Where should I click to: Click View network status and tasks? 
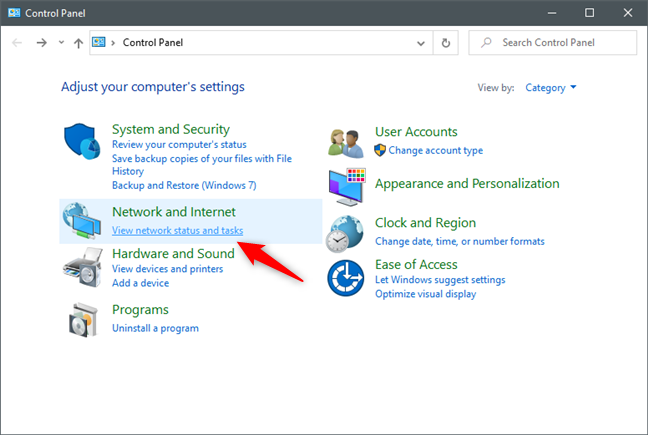[177, 231]
